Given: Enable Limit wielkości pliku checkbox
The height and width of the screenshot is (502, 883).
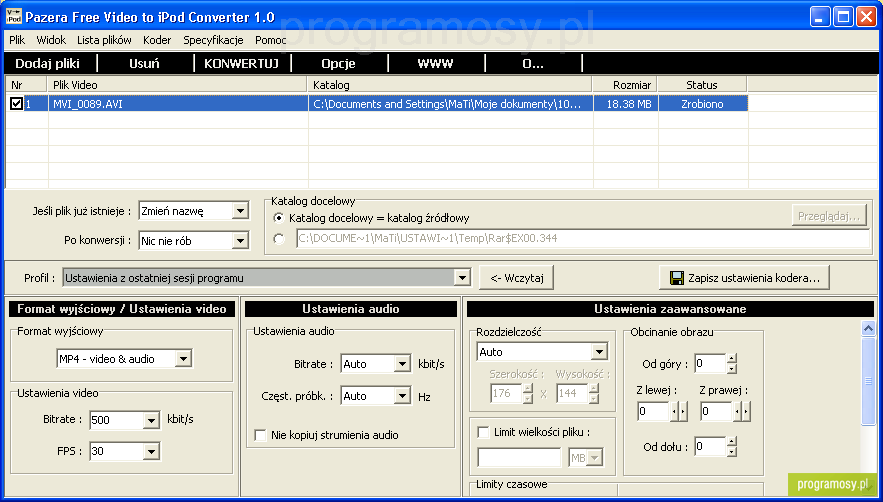Looking at the screenshot, I should pos(483,432).
